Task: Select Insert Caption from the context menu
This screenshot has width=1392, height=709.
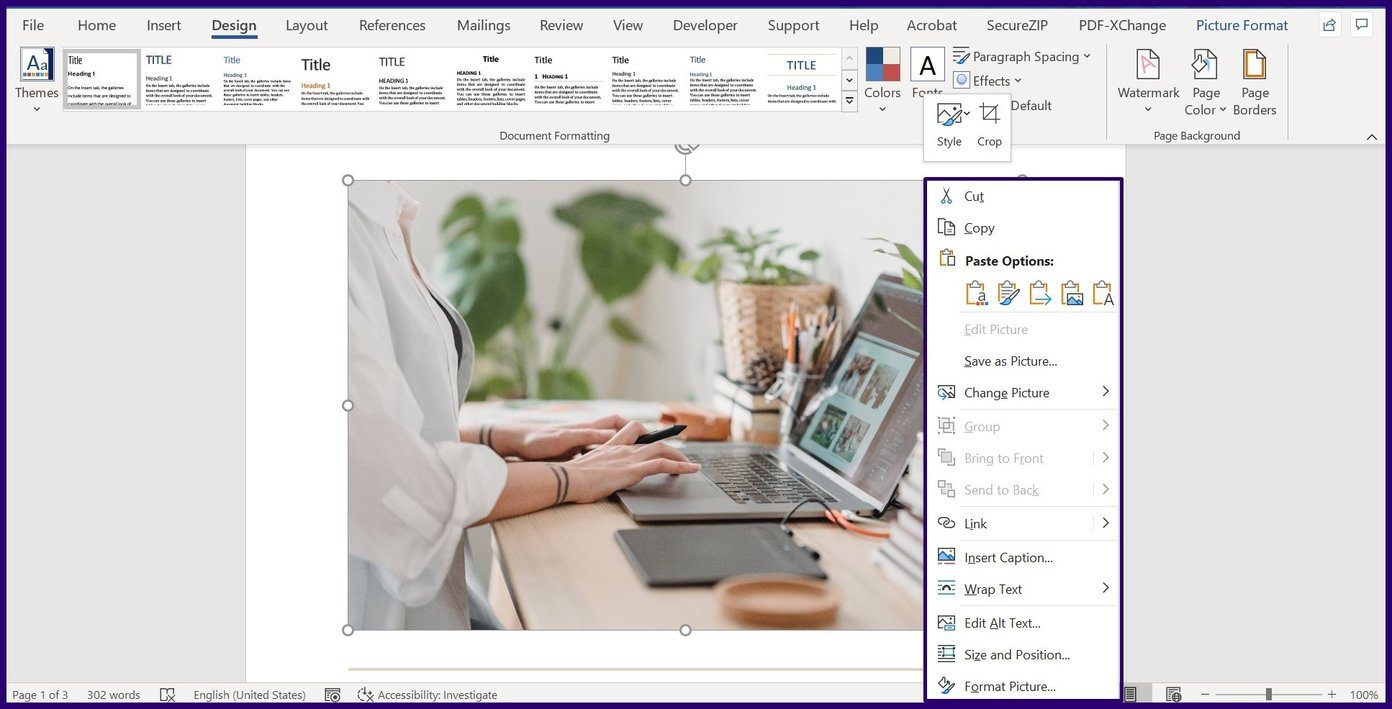Action: pyautogui.click(x=1008, y=557)
